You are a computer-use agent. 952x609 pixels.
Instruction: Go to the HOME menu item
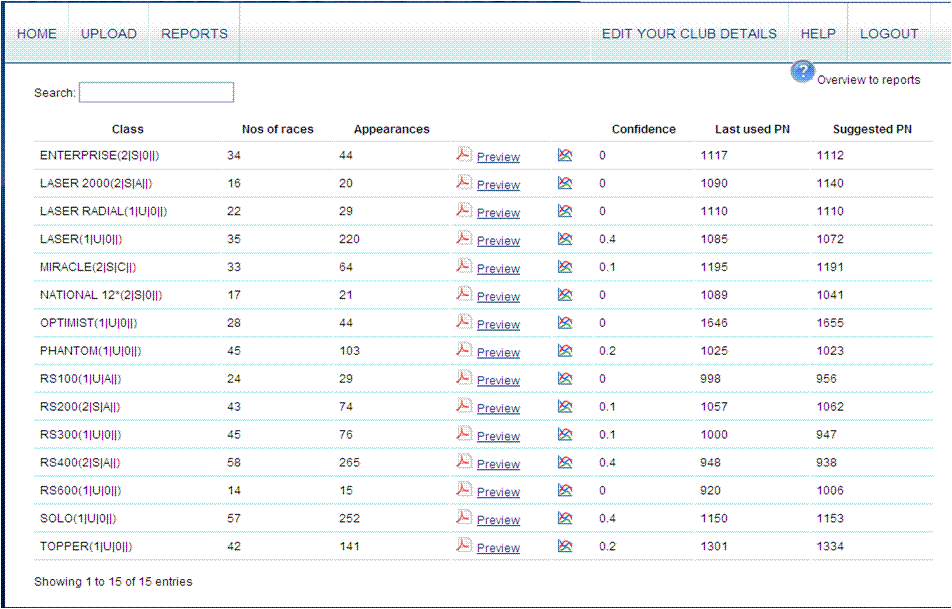pyautogui.click(x=36, y=34)
